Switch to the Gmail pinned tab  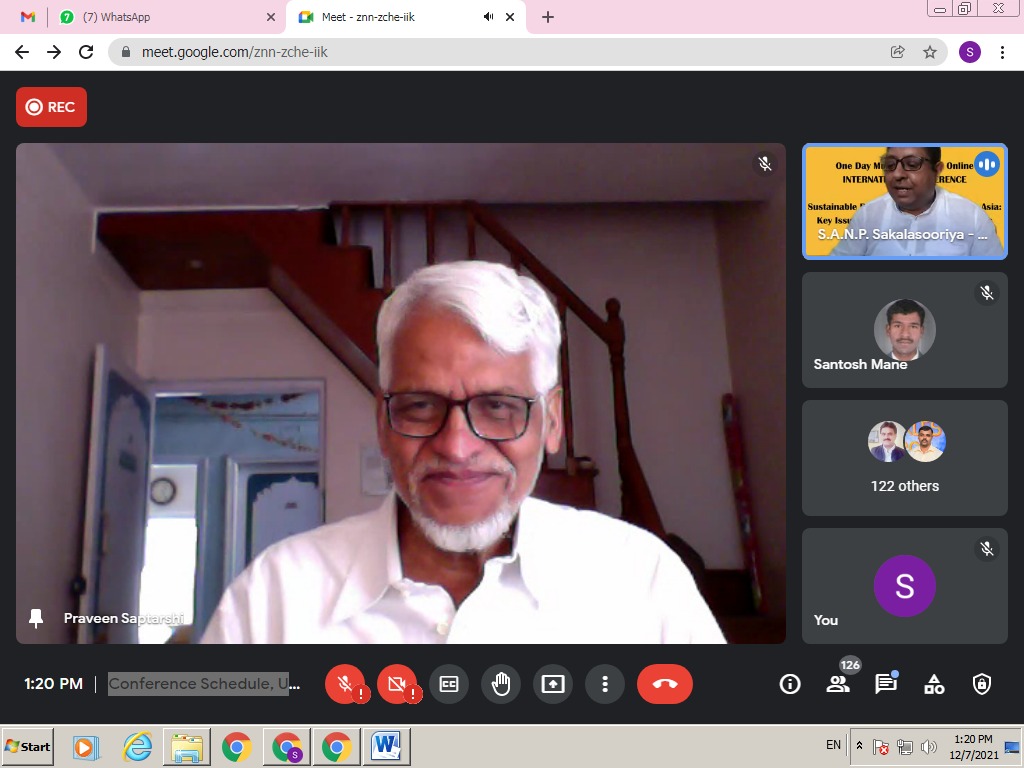[28, 17]
